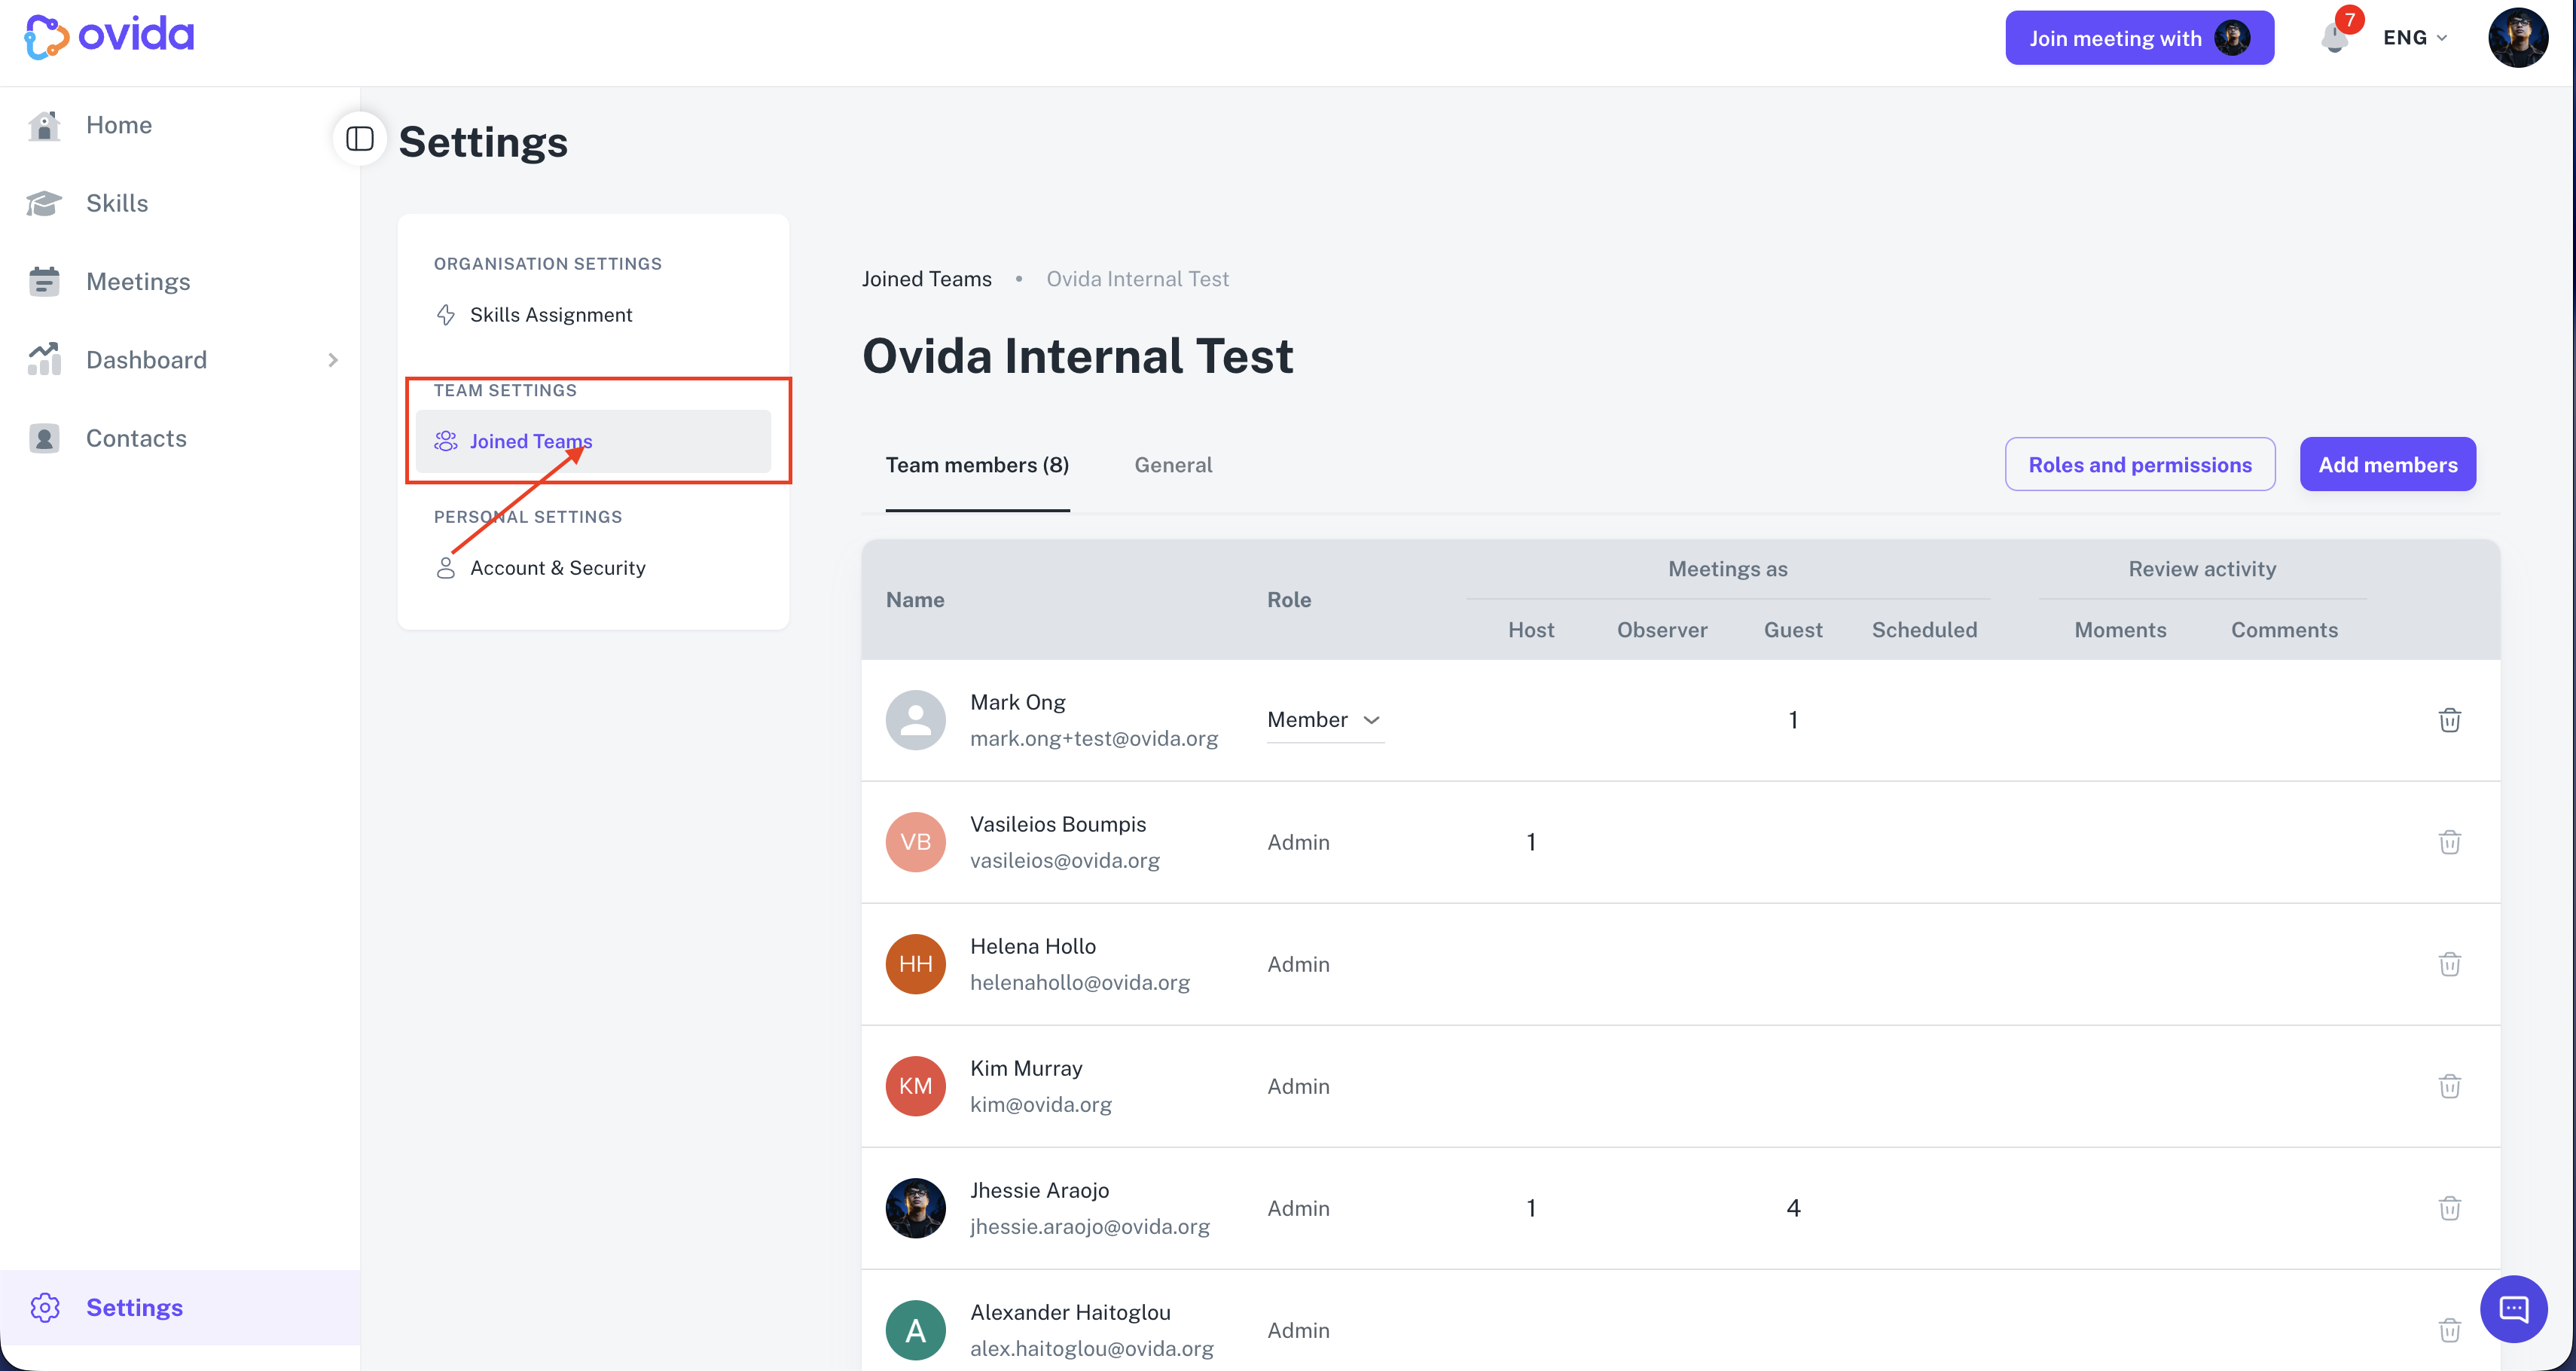Click the Observer column header
Screen dimensions: 2576x1371
pos(1662,630)
